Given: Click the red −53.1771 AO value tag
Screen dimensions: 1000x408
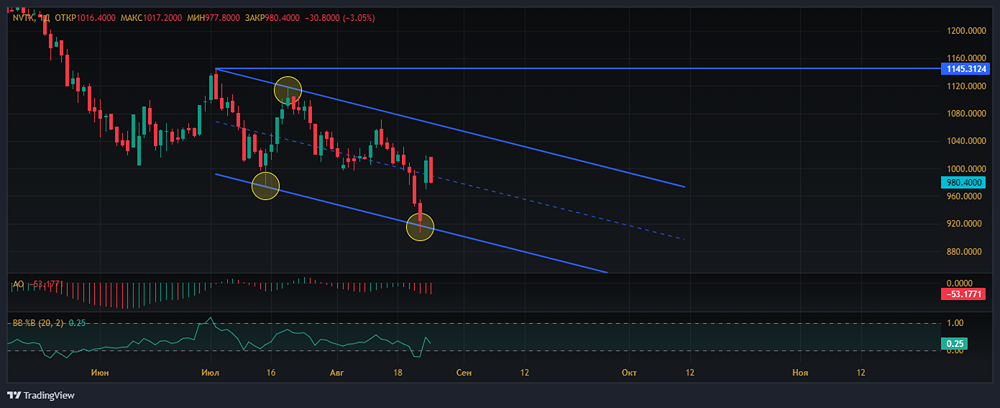Looking at the screenshot, I should (x=964, y=294).
